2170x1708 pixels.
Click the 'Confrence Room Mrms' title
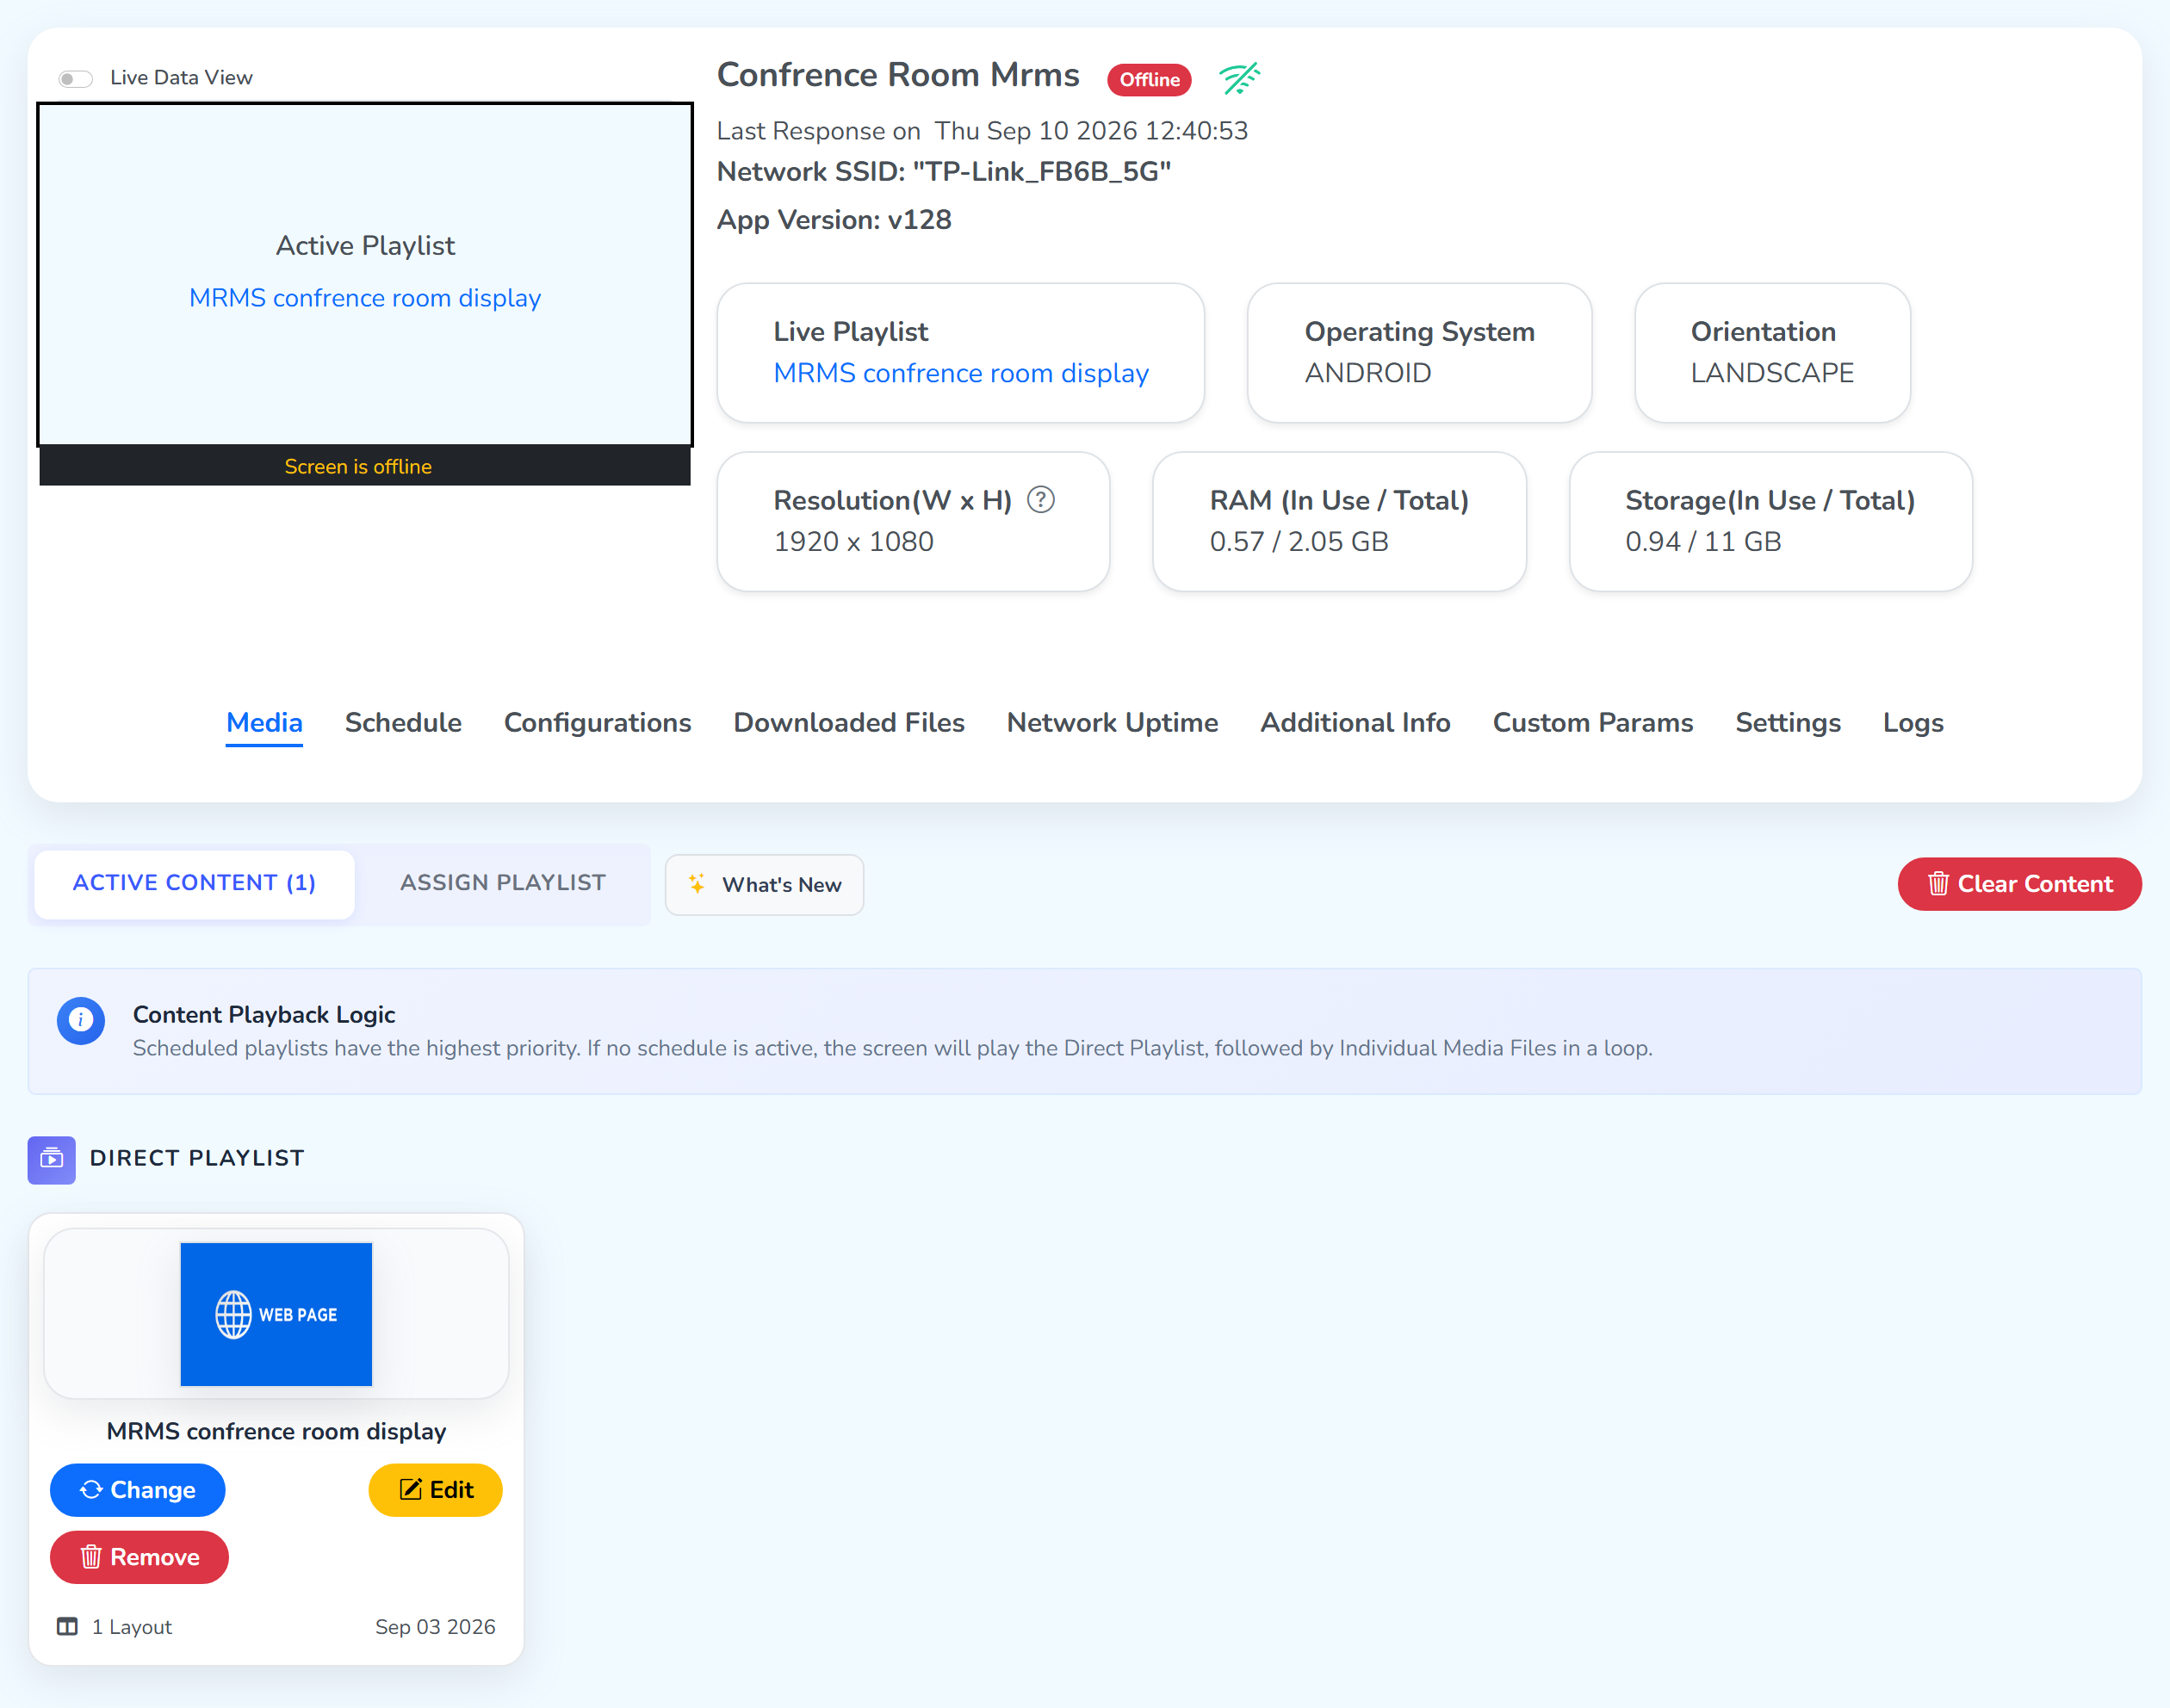point(898,75)
